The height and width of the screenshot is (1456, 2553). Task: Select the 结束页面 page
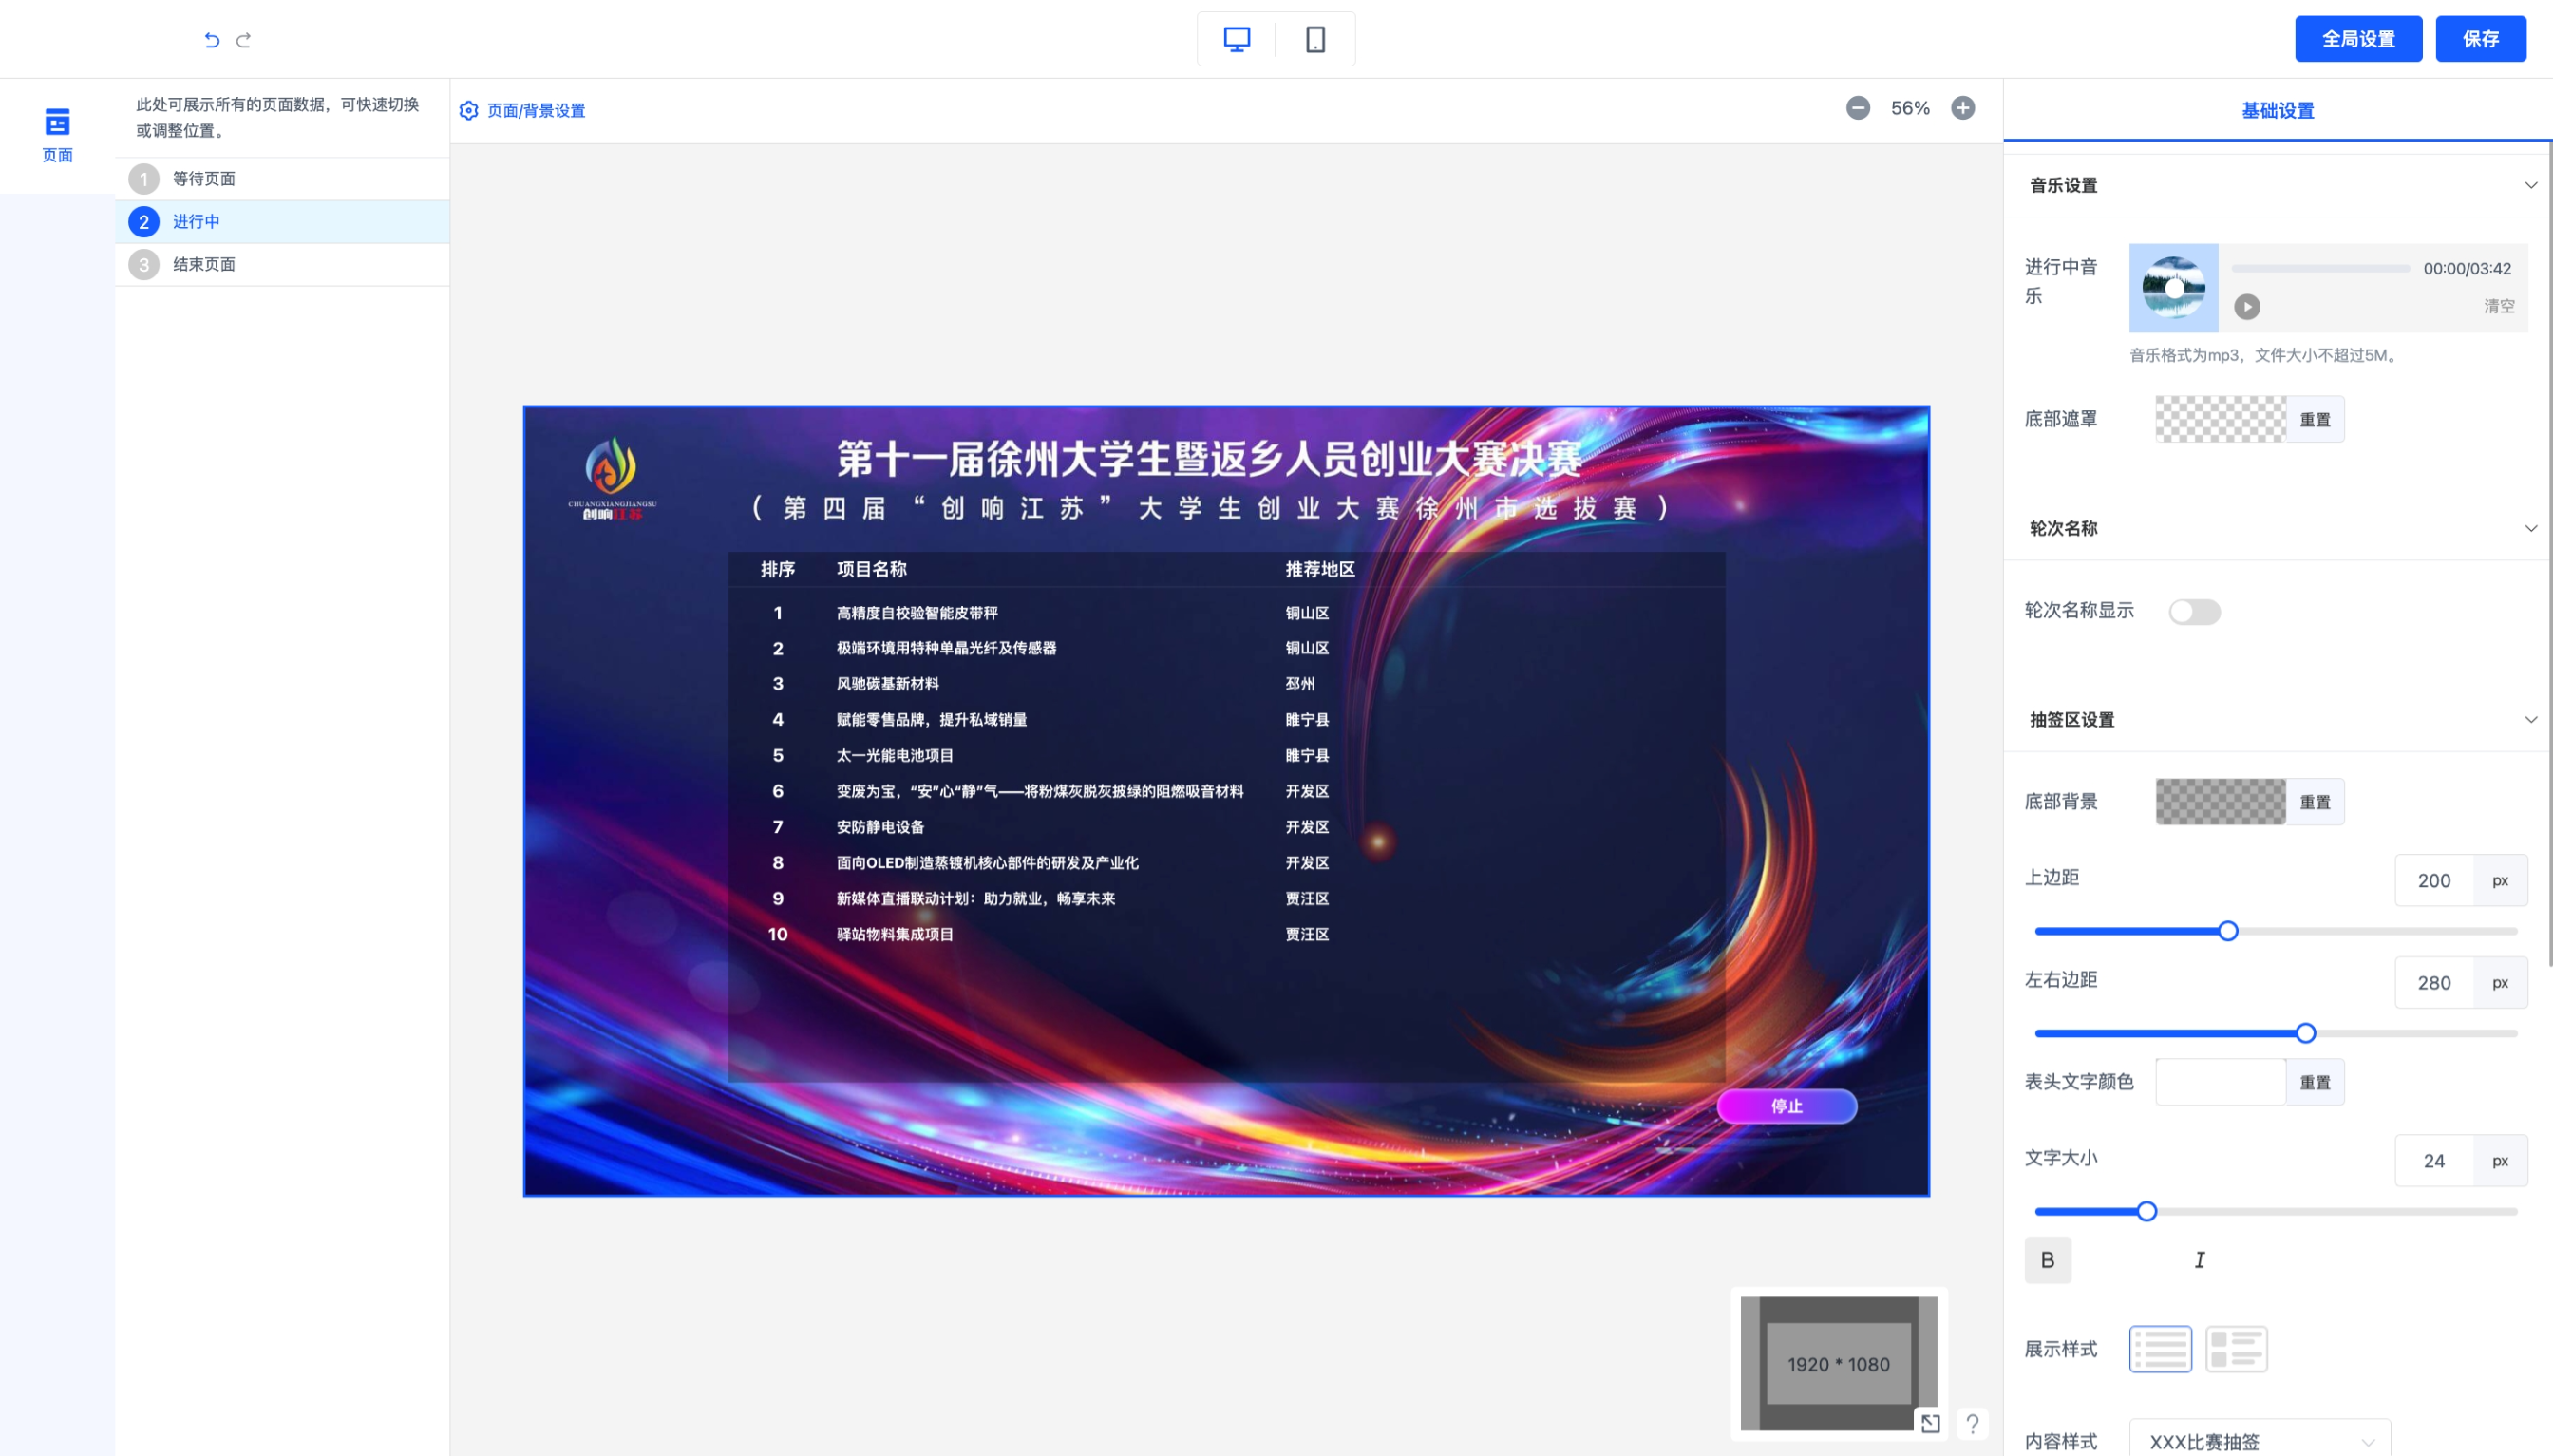coord(282,265)
